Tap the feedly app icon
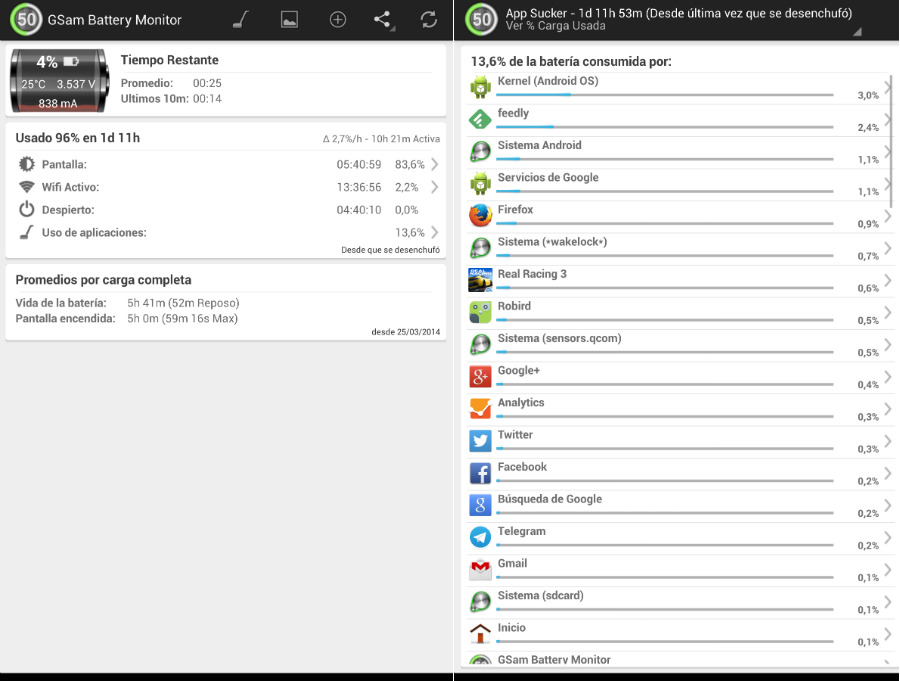The height and width of the screenshot is (681, 900). click(x=480, y=119)
